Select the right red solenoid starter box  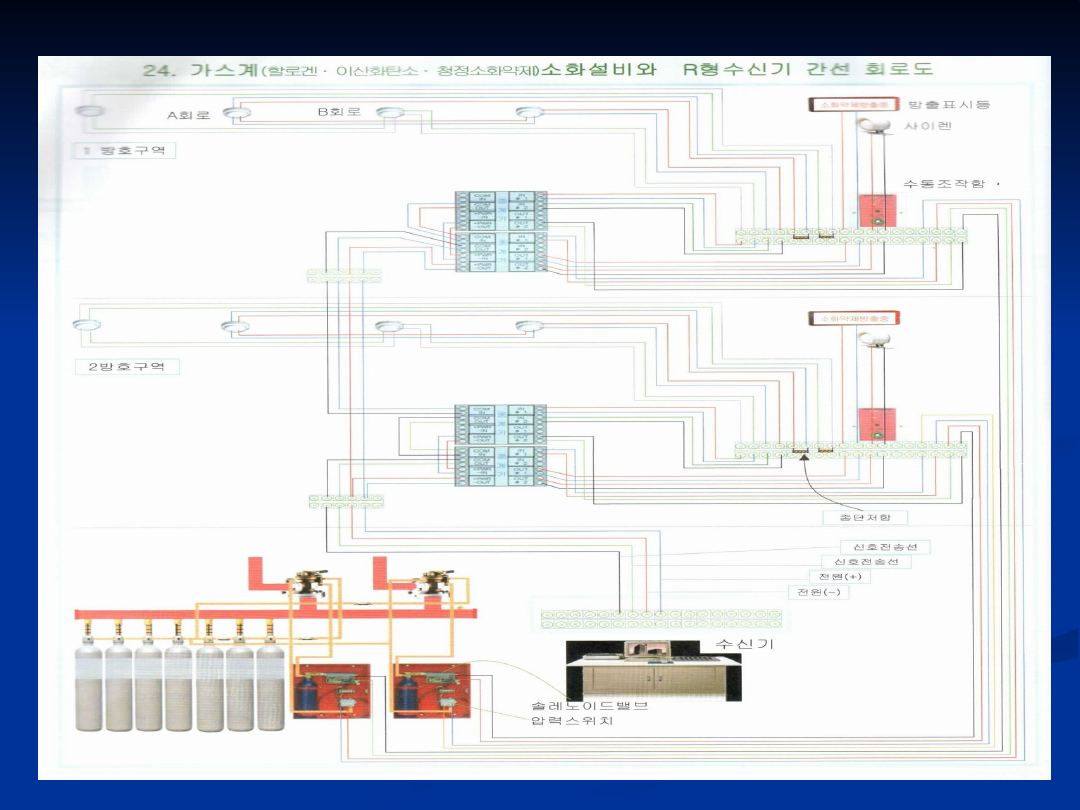tap(432, 691)
